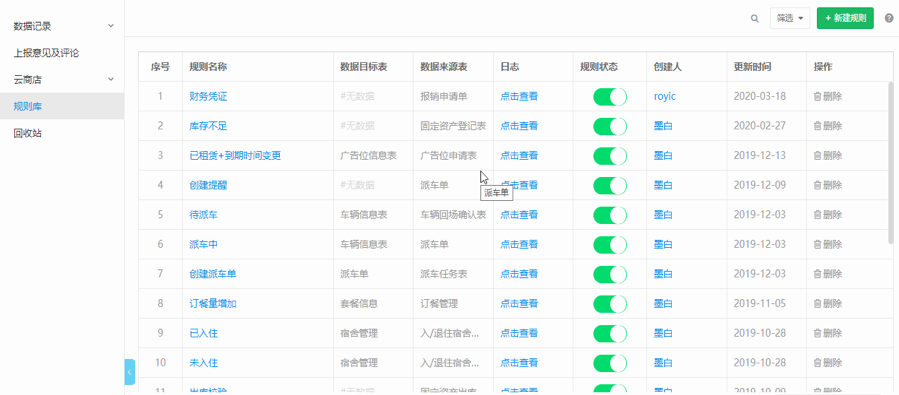Switch off the 待派车 rule
Viewport: 899px width, 395px height.
(610, 215)
